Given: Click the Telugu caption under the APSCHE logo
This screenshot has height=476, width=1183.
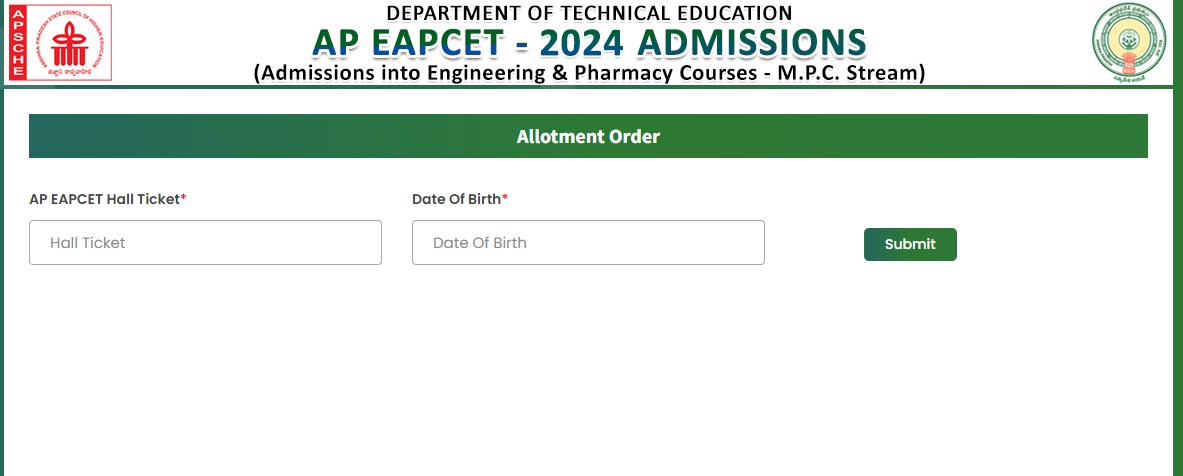Looking at the screenshot, I should coord(67,72).
